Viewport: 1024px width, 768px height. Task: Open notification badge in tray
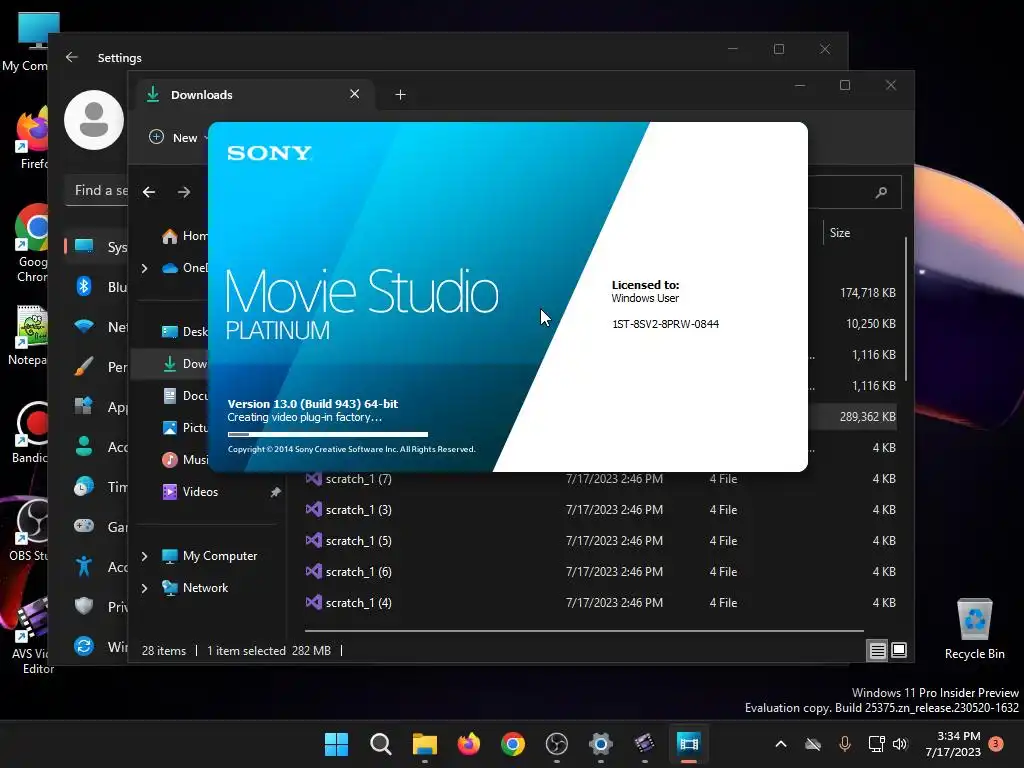point(996,743)
